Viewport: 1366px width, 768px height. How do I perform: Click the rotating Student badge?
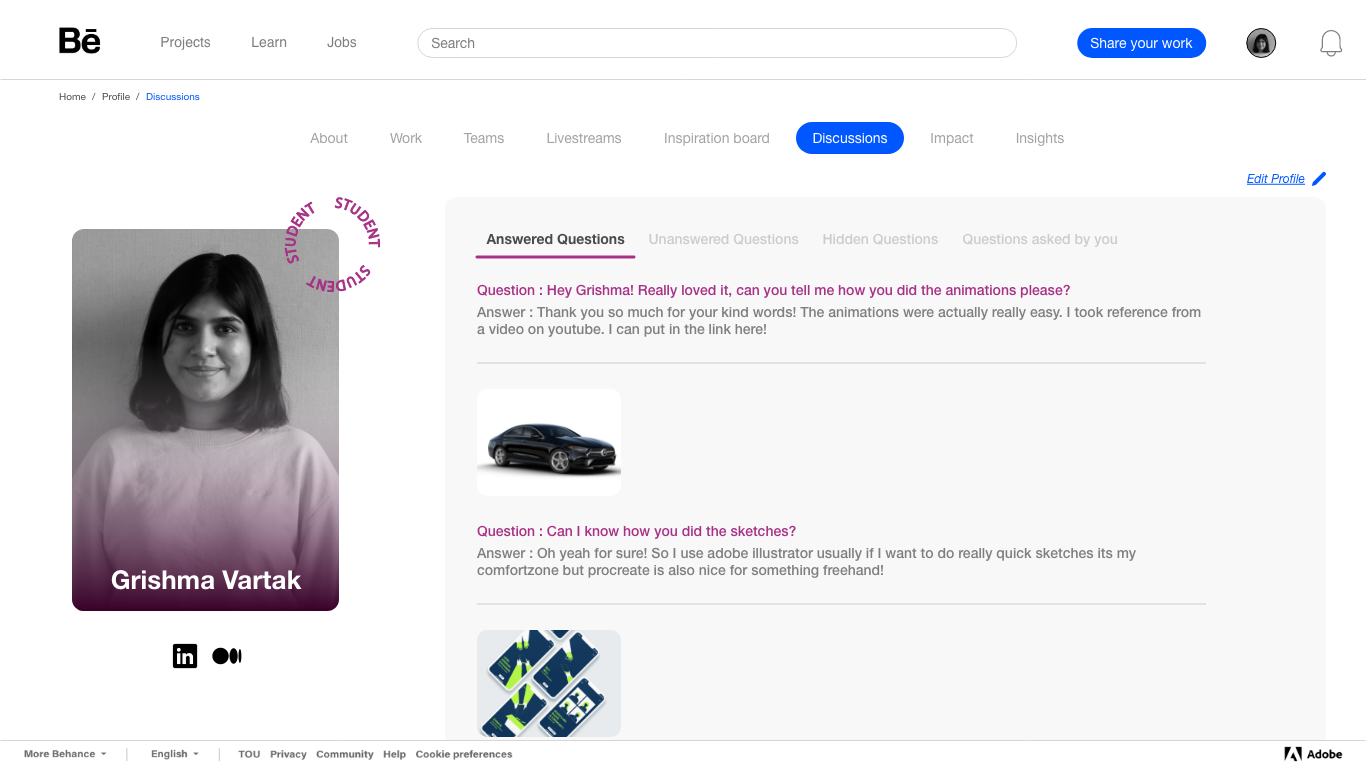pos(332,245)
